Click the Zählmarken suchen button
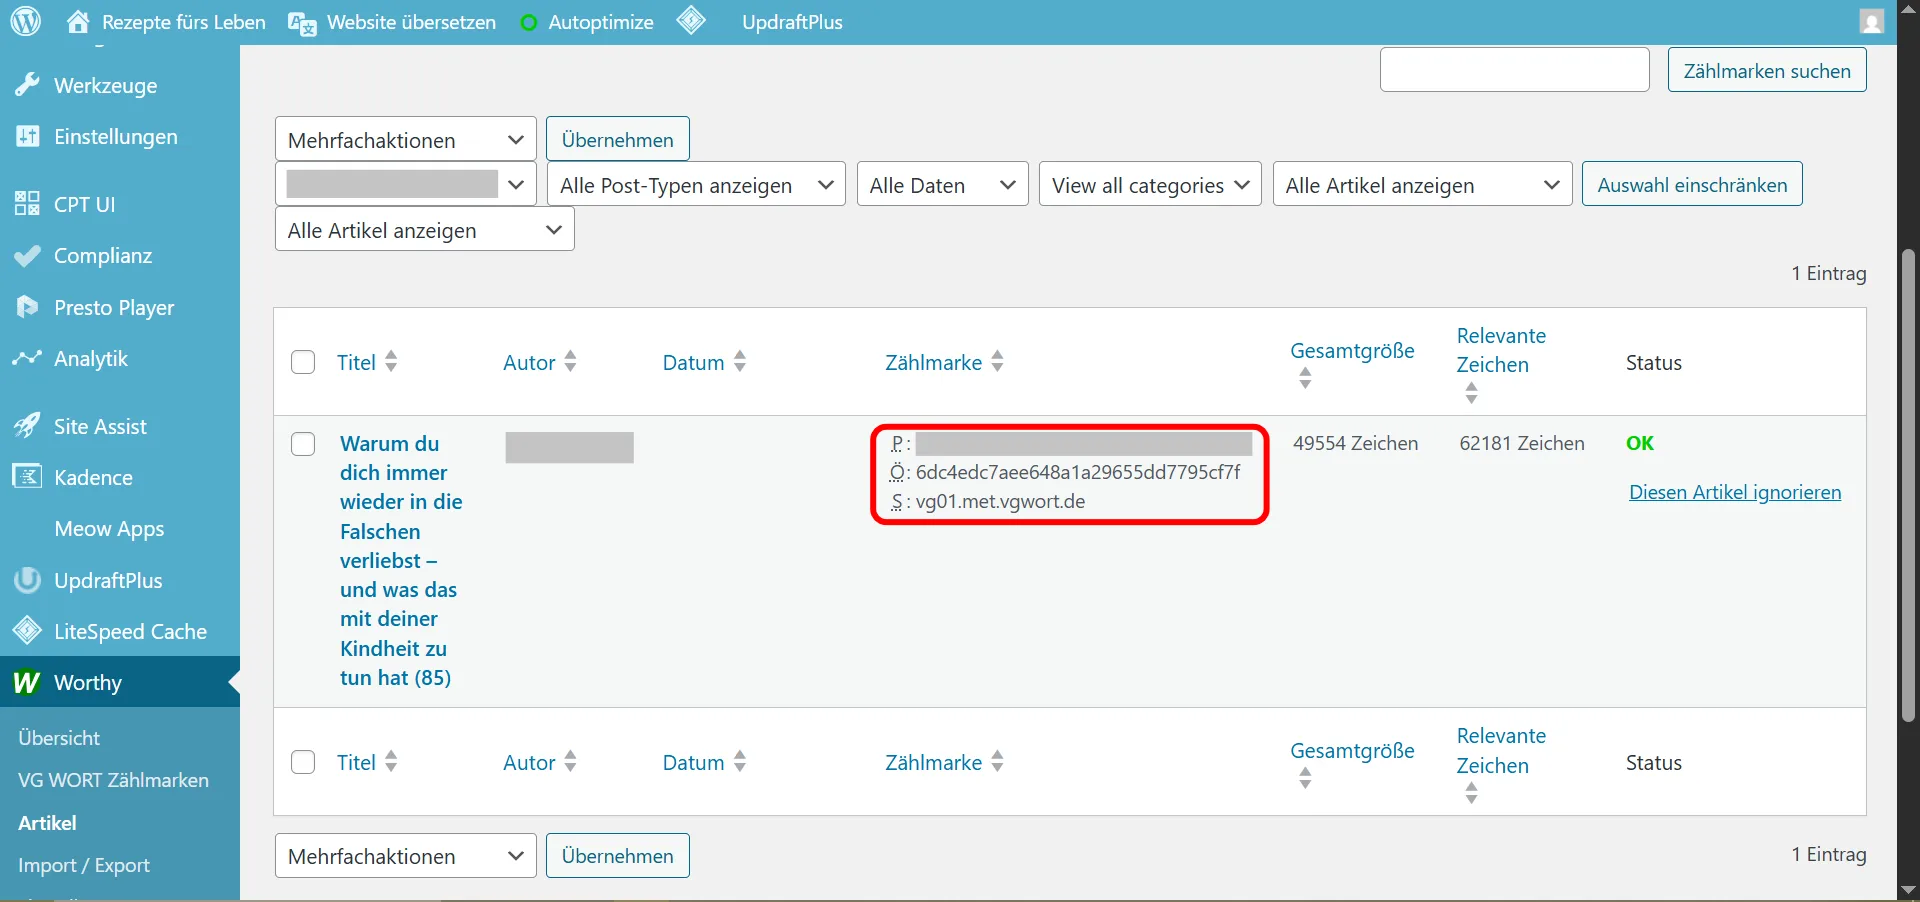1920x902 pixels. pos(1766,70)
